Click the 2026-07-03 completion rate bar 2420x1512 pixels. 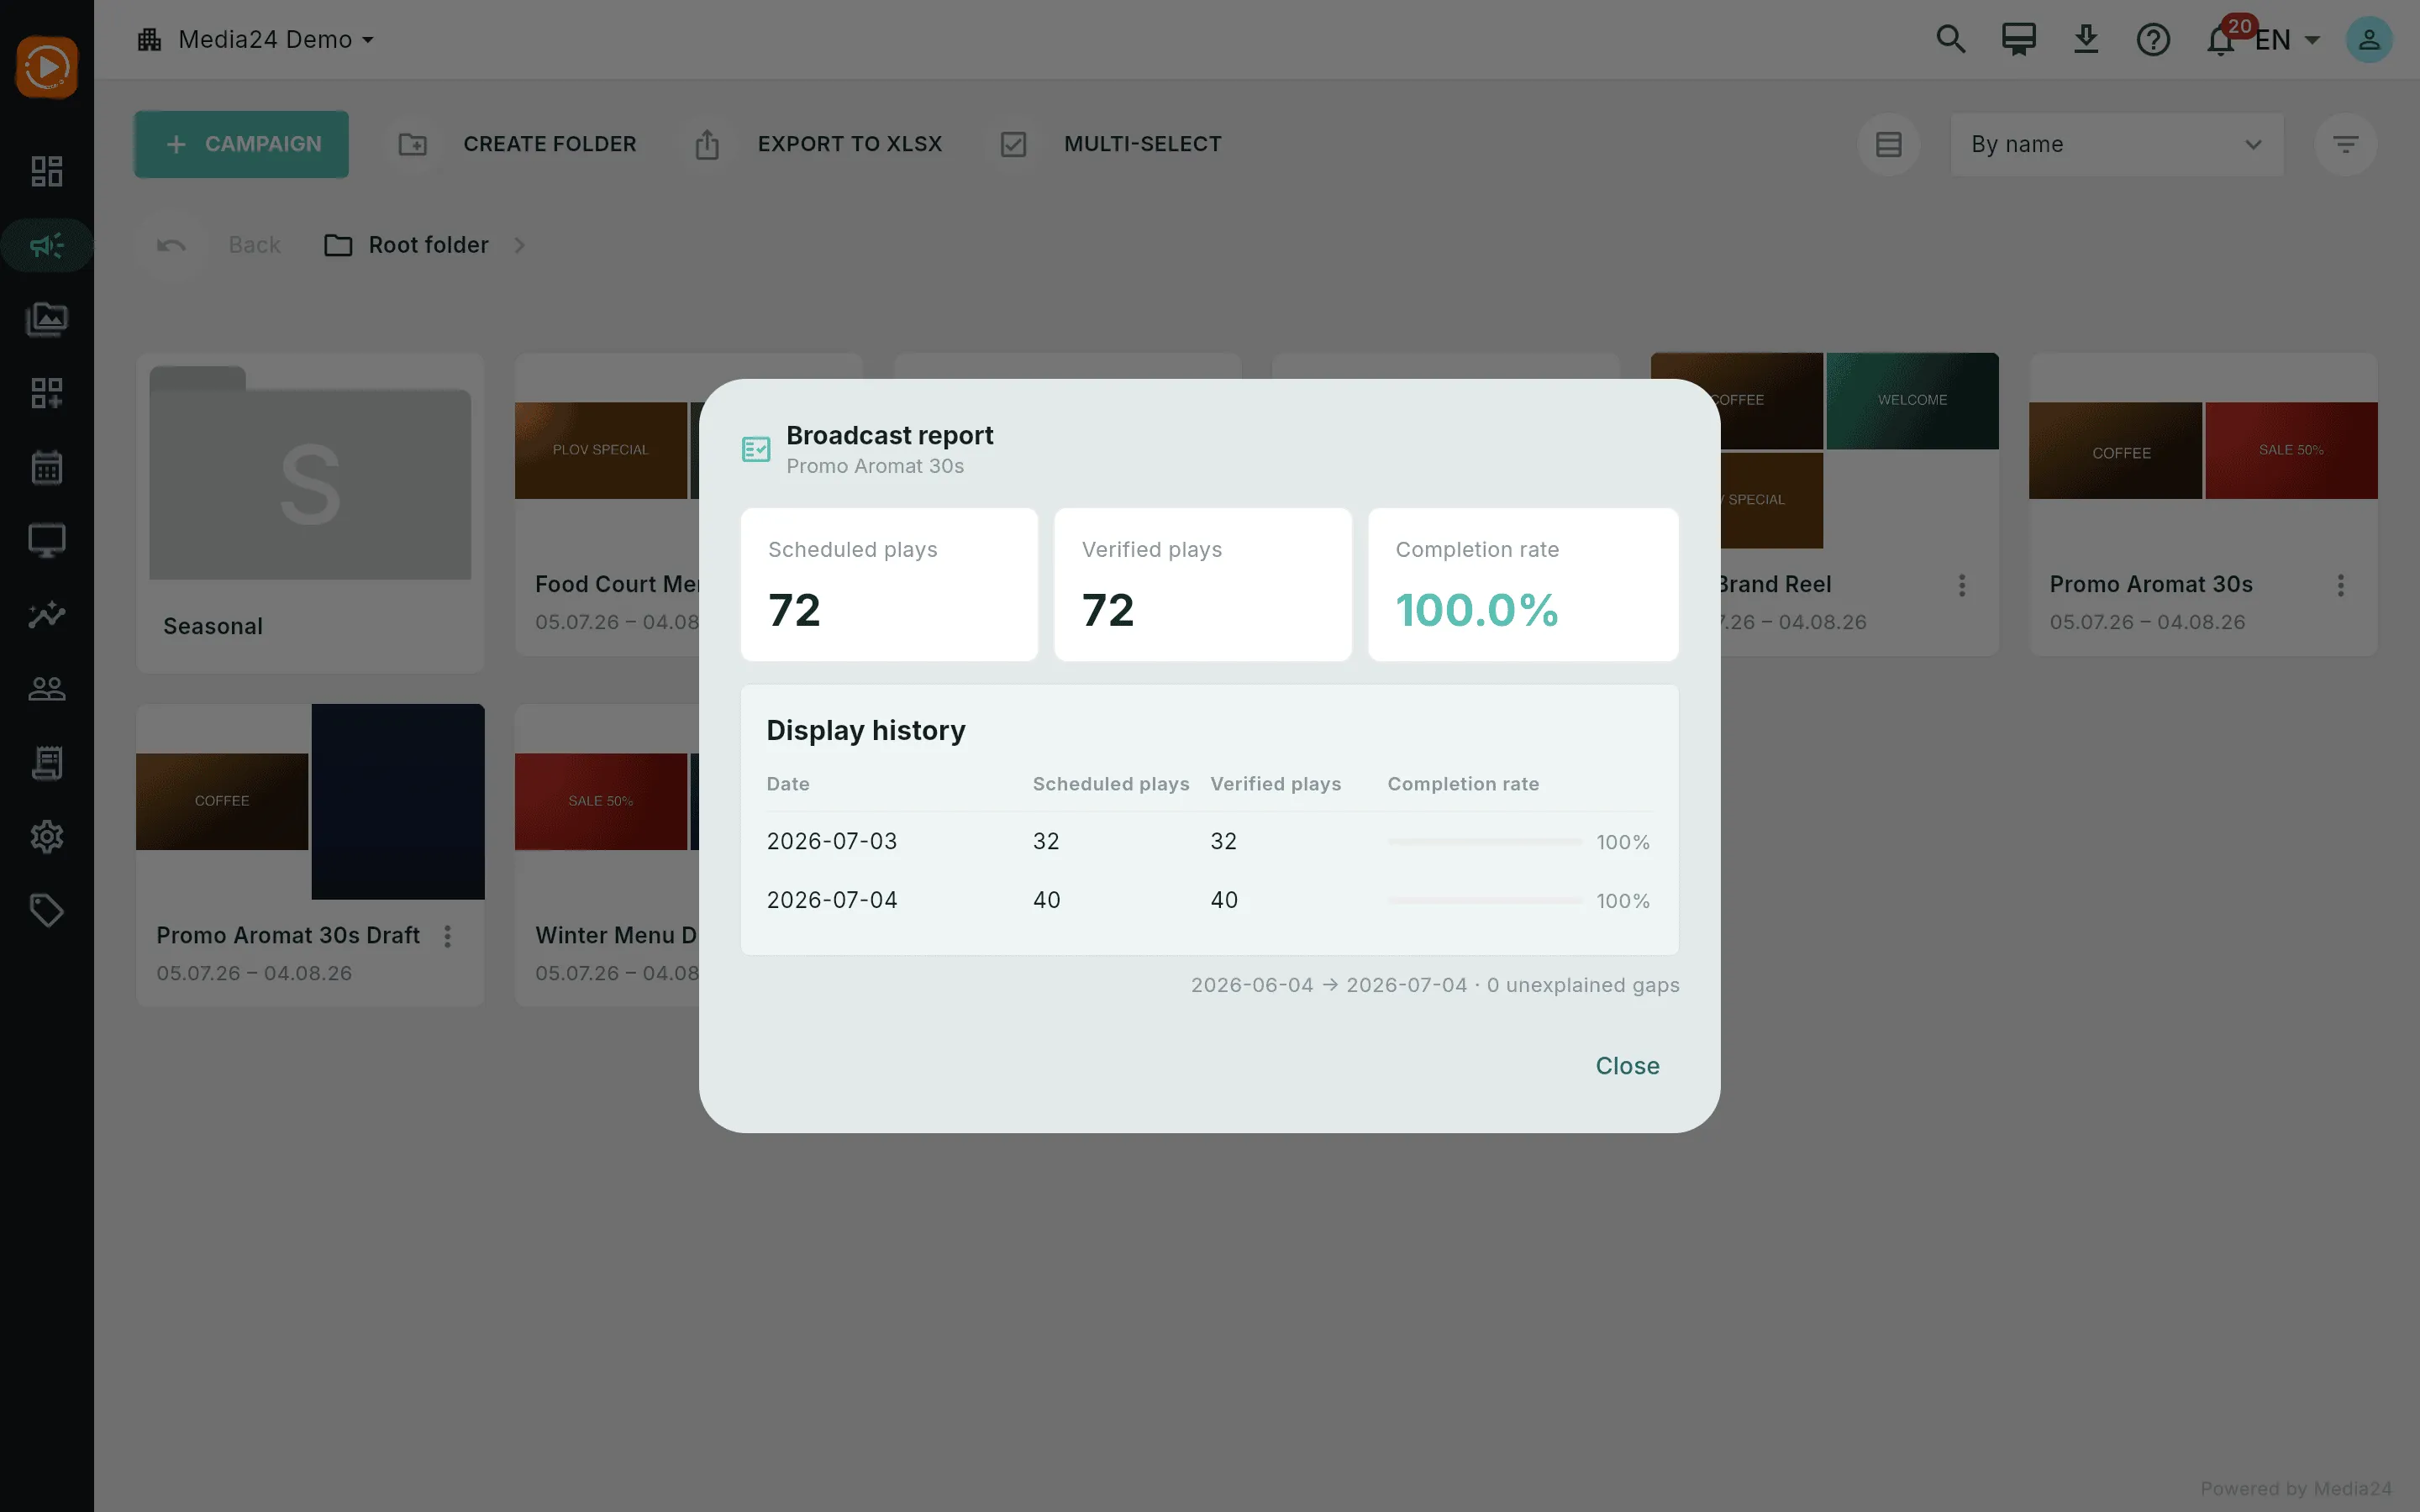(1484, 842)
